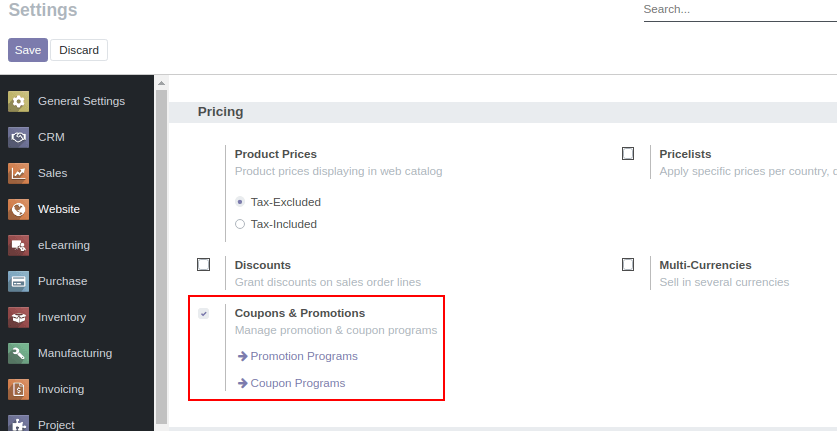Discard the settings changes
838x432 pixels.
[79, 50]
